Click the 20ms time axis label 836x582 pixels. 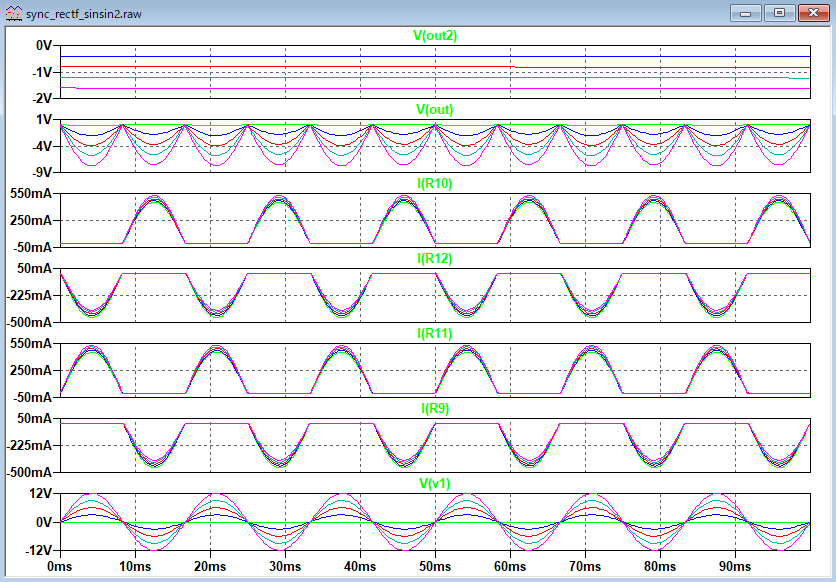pos(210,565)
